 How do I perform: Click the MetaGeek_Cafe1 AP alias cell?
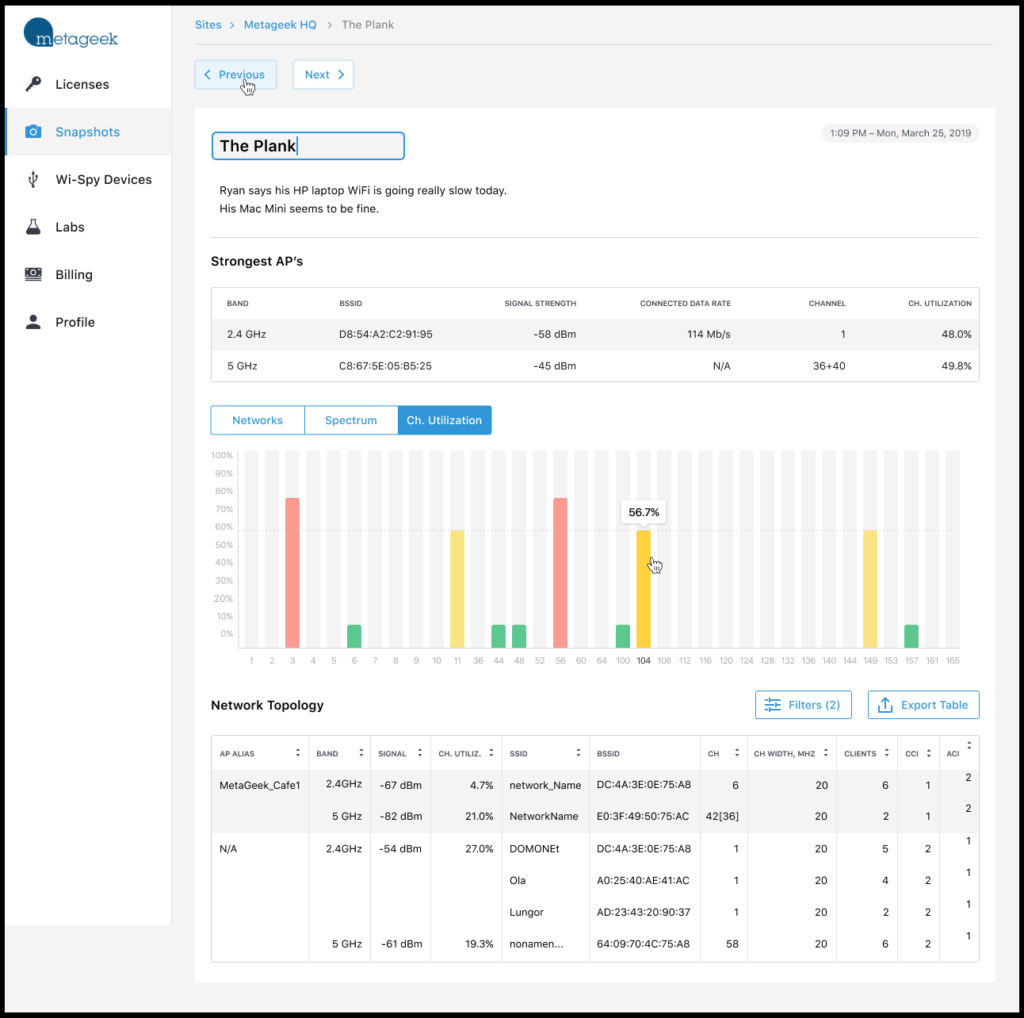pyautogui.click(x=260, y=786)
